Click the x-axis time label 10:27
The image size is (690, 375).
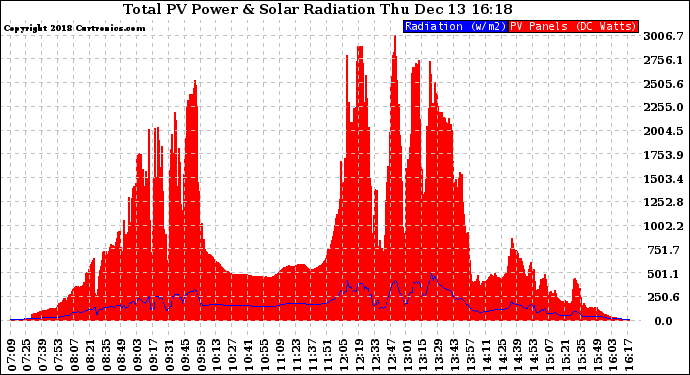pos(233,355)
